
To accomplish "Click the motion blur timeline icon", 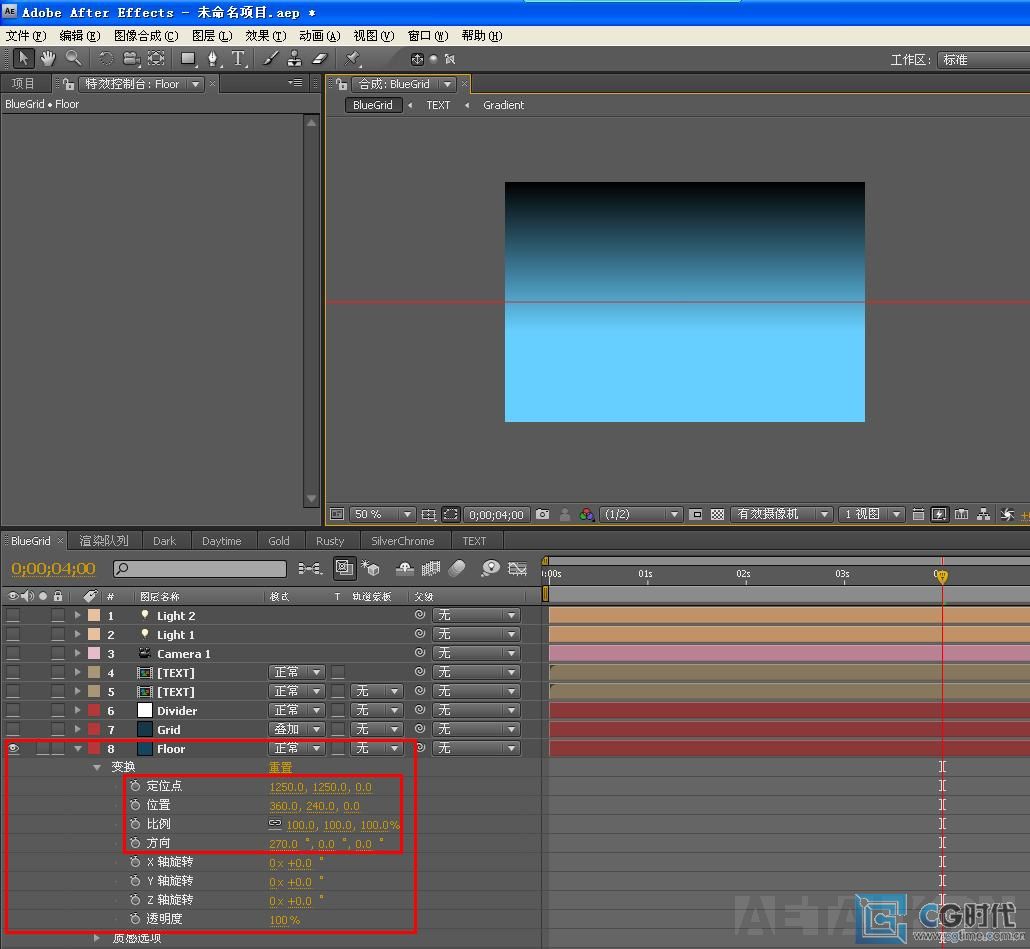I will point(457,568).
